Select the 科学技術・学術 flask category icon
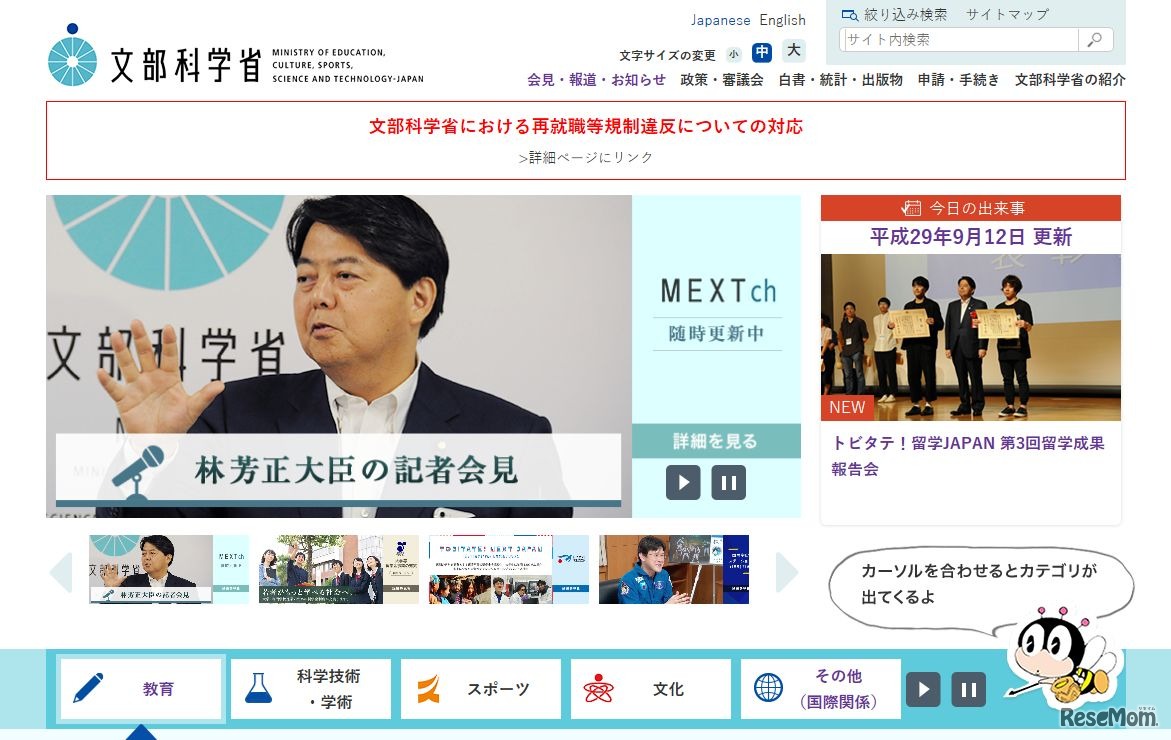The width and height of the screenshot is (1171, 740). (x=258, y=688)
